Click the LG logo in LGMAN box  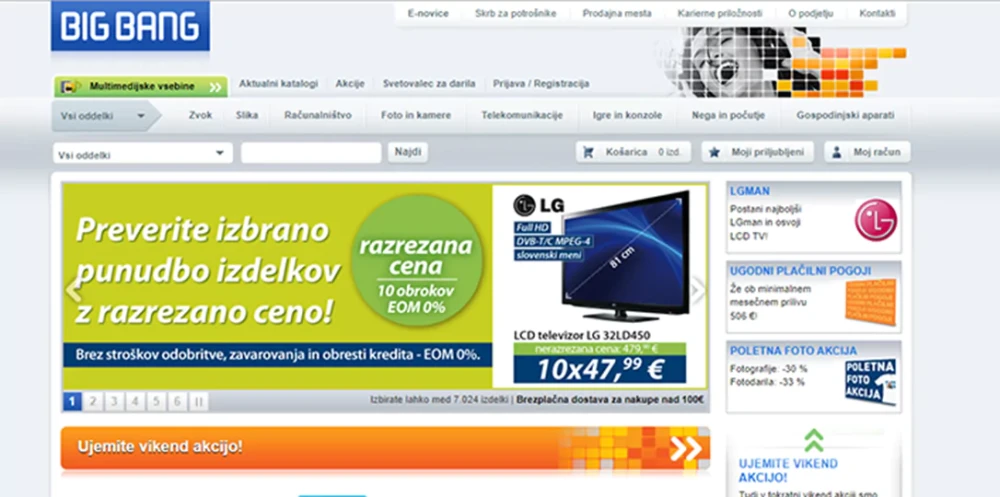(x=875, y=219)
